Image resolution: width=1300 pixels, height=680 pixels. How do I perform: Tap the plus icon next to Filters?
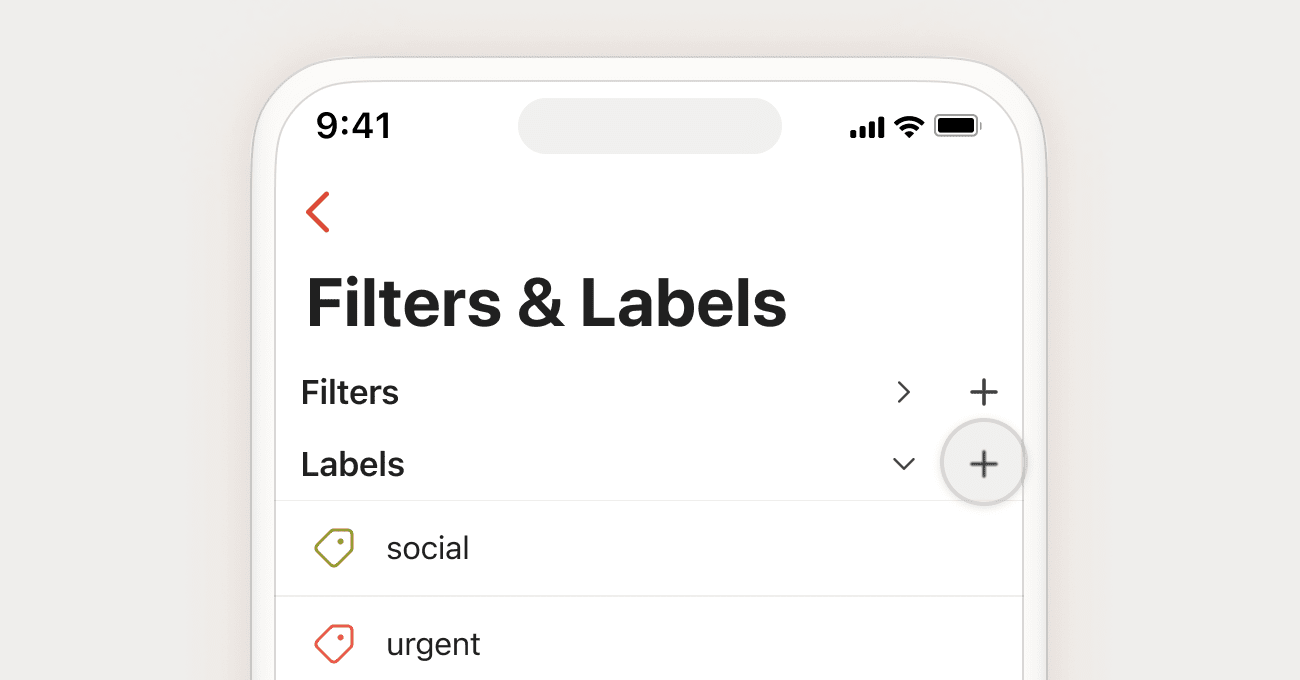pos(983,391)
